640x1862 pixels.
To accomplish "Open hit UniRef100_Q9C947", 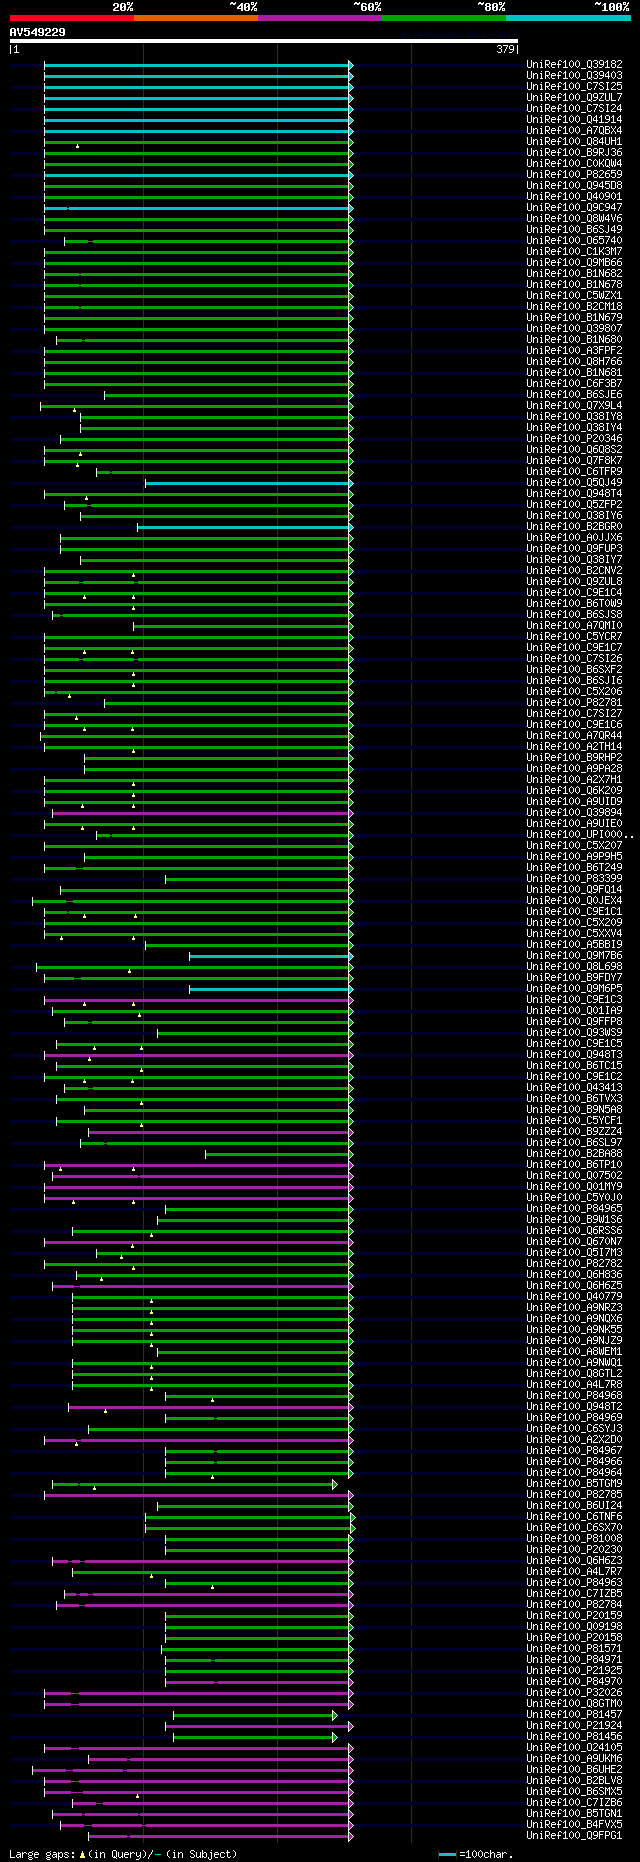I will click(574, 208).
